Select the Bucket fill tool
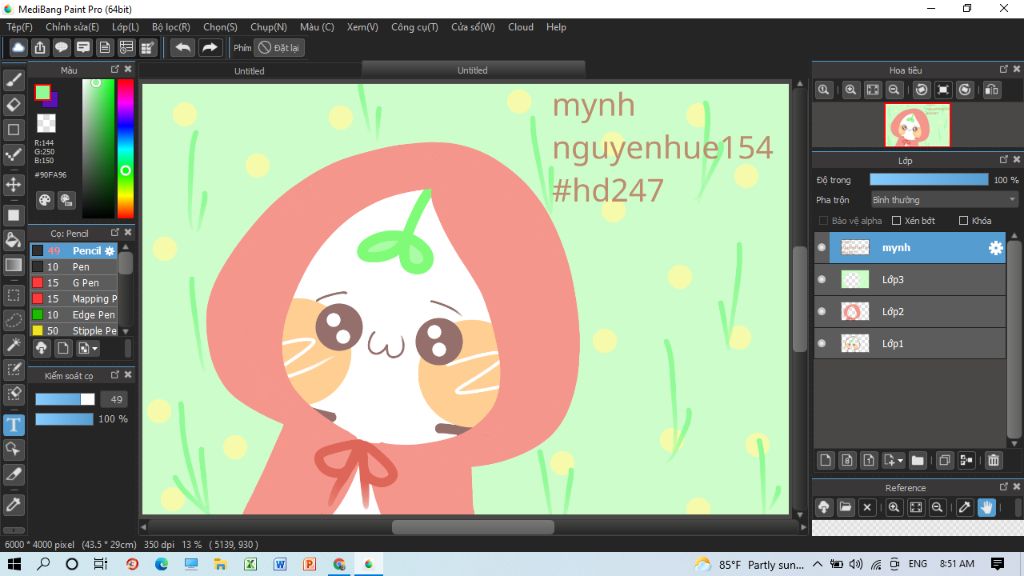 [x=14, y=240]
